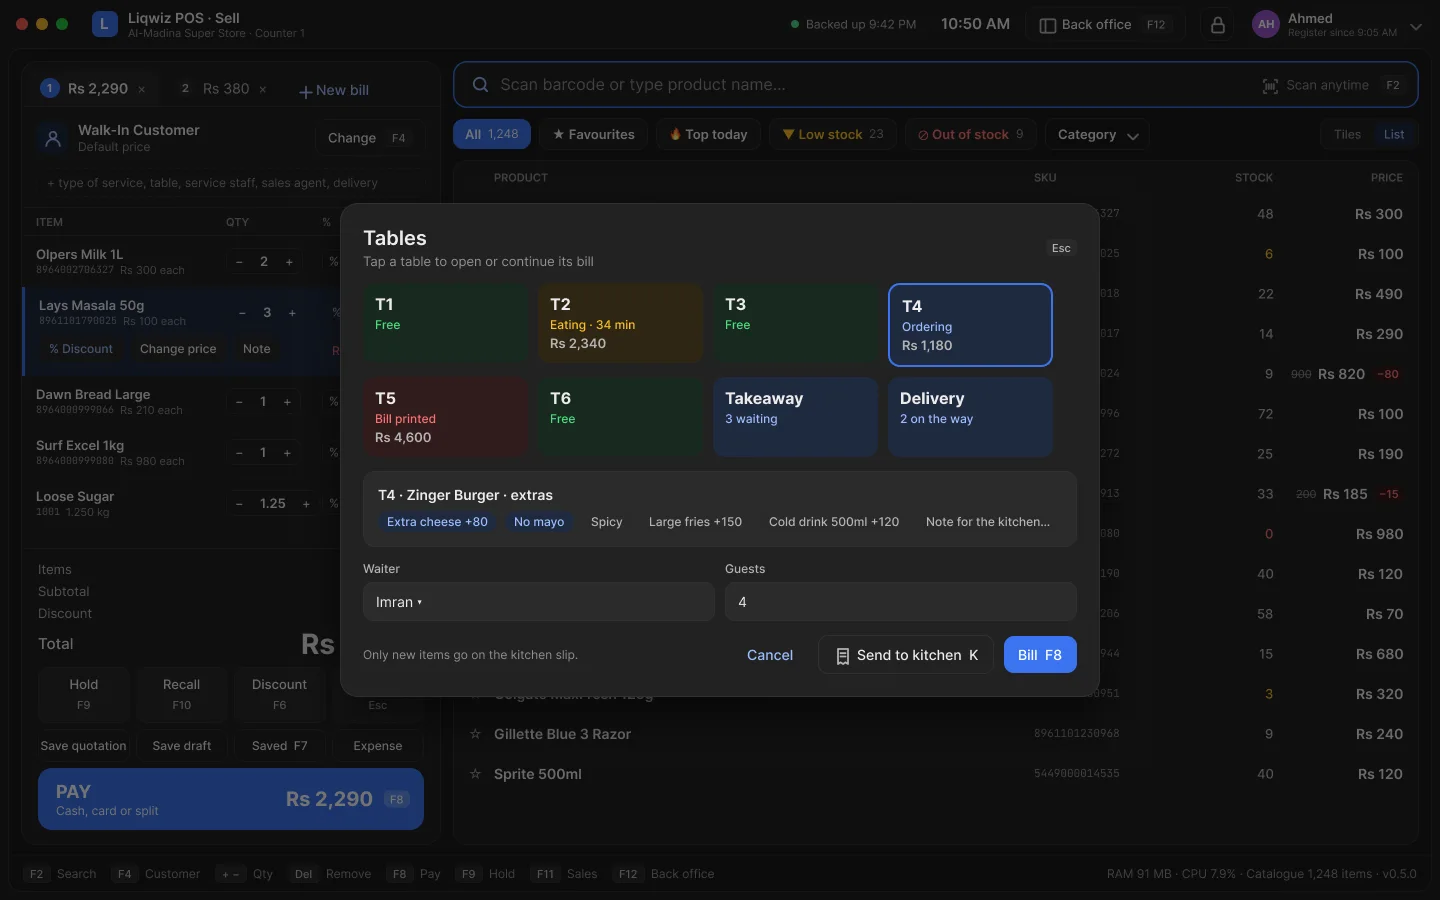Toggle the Spicy extra
Screen dimensions: 1440x900
[x=607, y=522]
